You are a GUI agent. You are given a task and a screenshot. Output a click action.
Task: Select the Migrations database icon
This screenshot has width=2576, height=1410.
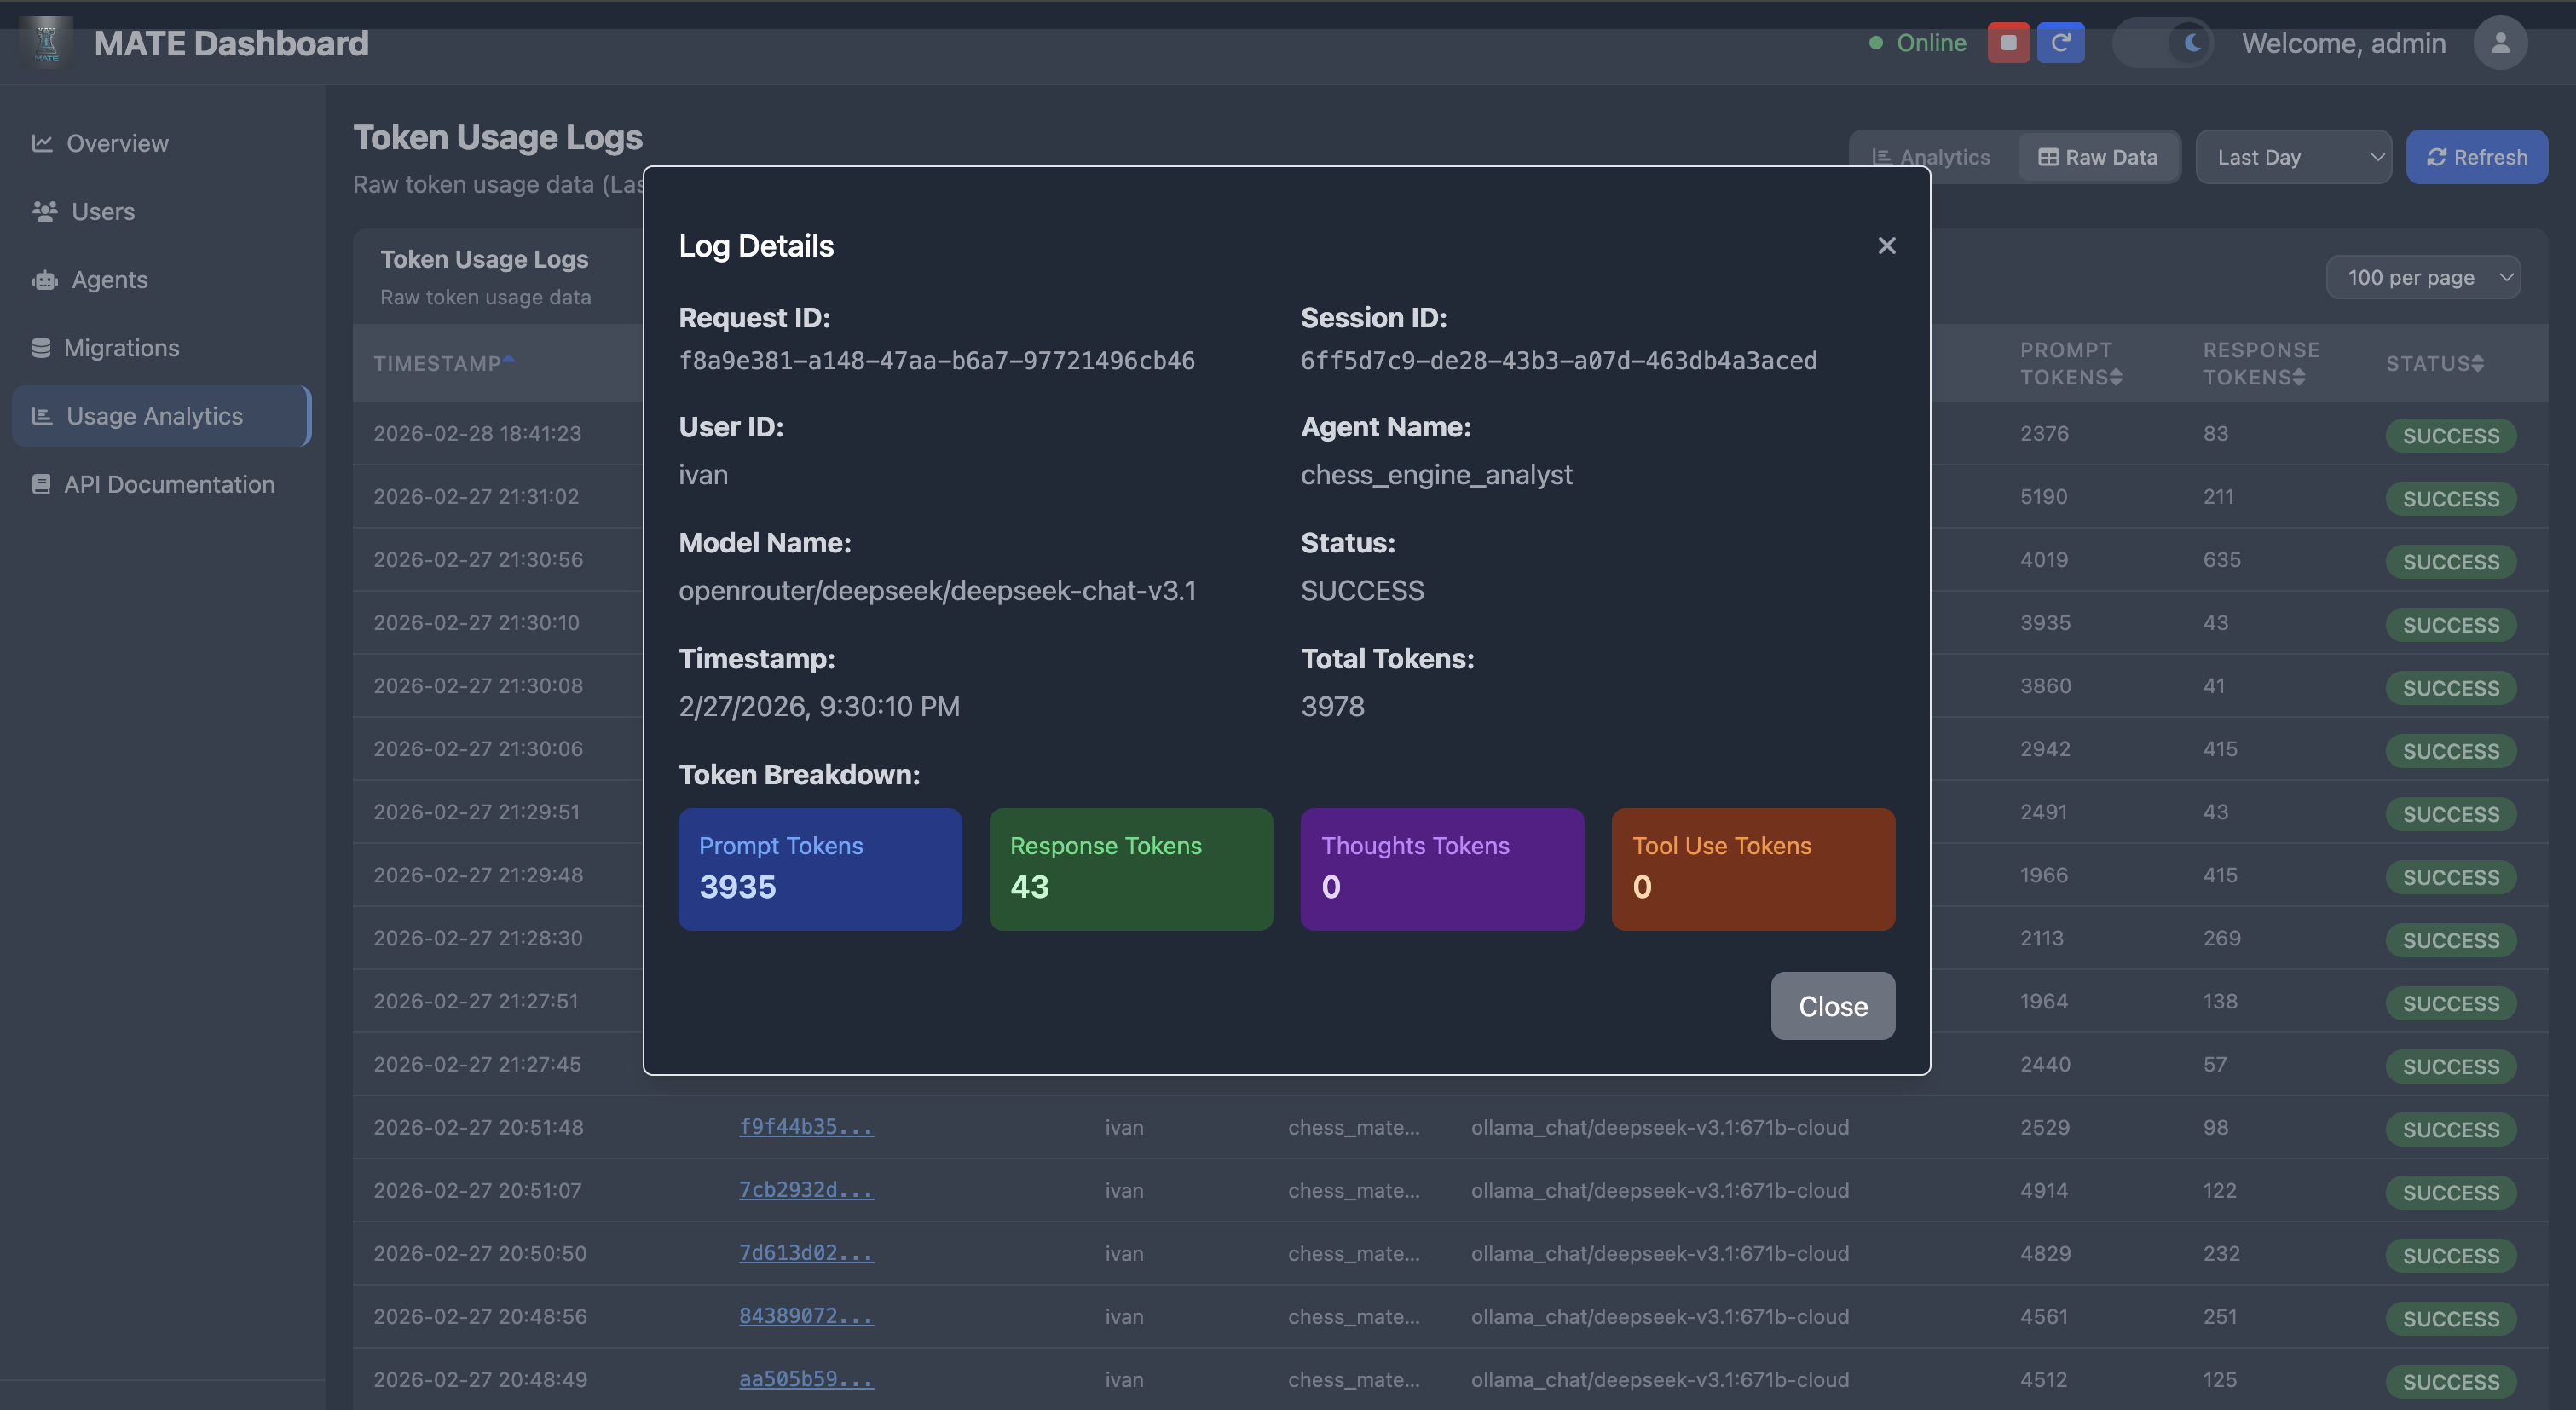[x=42, y=347]
